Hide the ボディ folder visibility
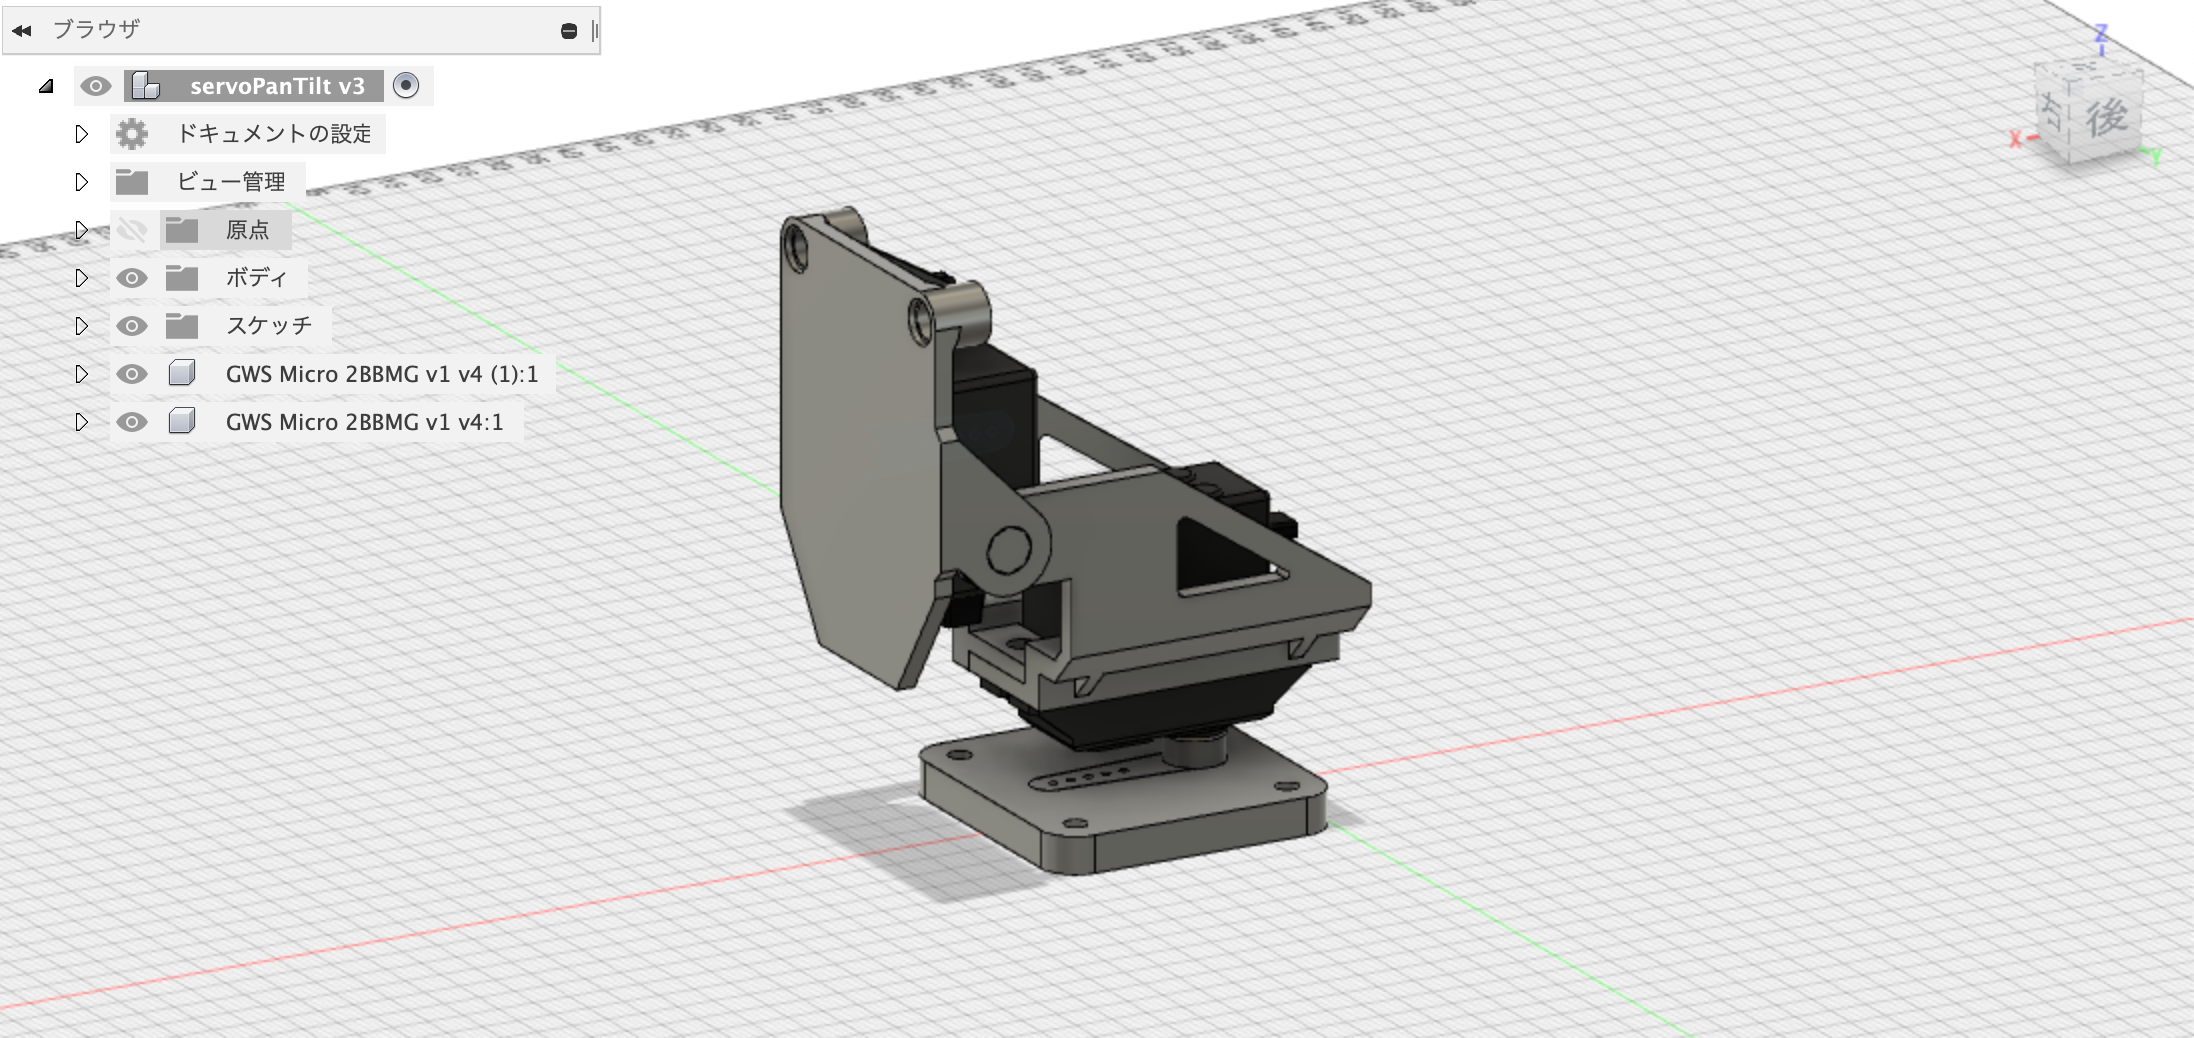2194x1038 pixels. tap(131, 278)
